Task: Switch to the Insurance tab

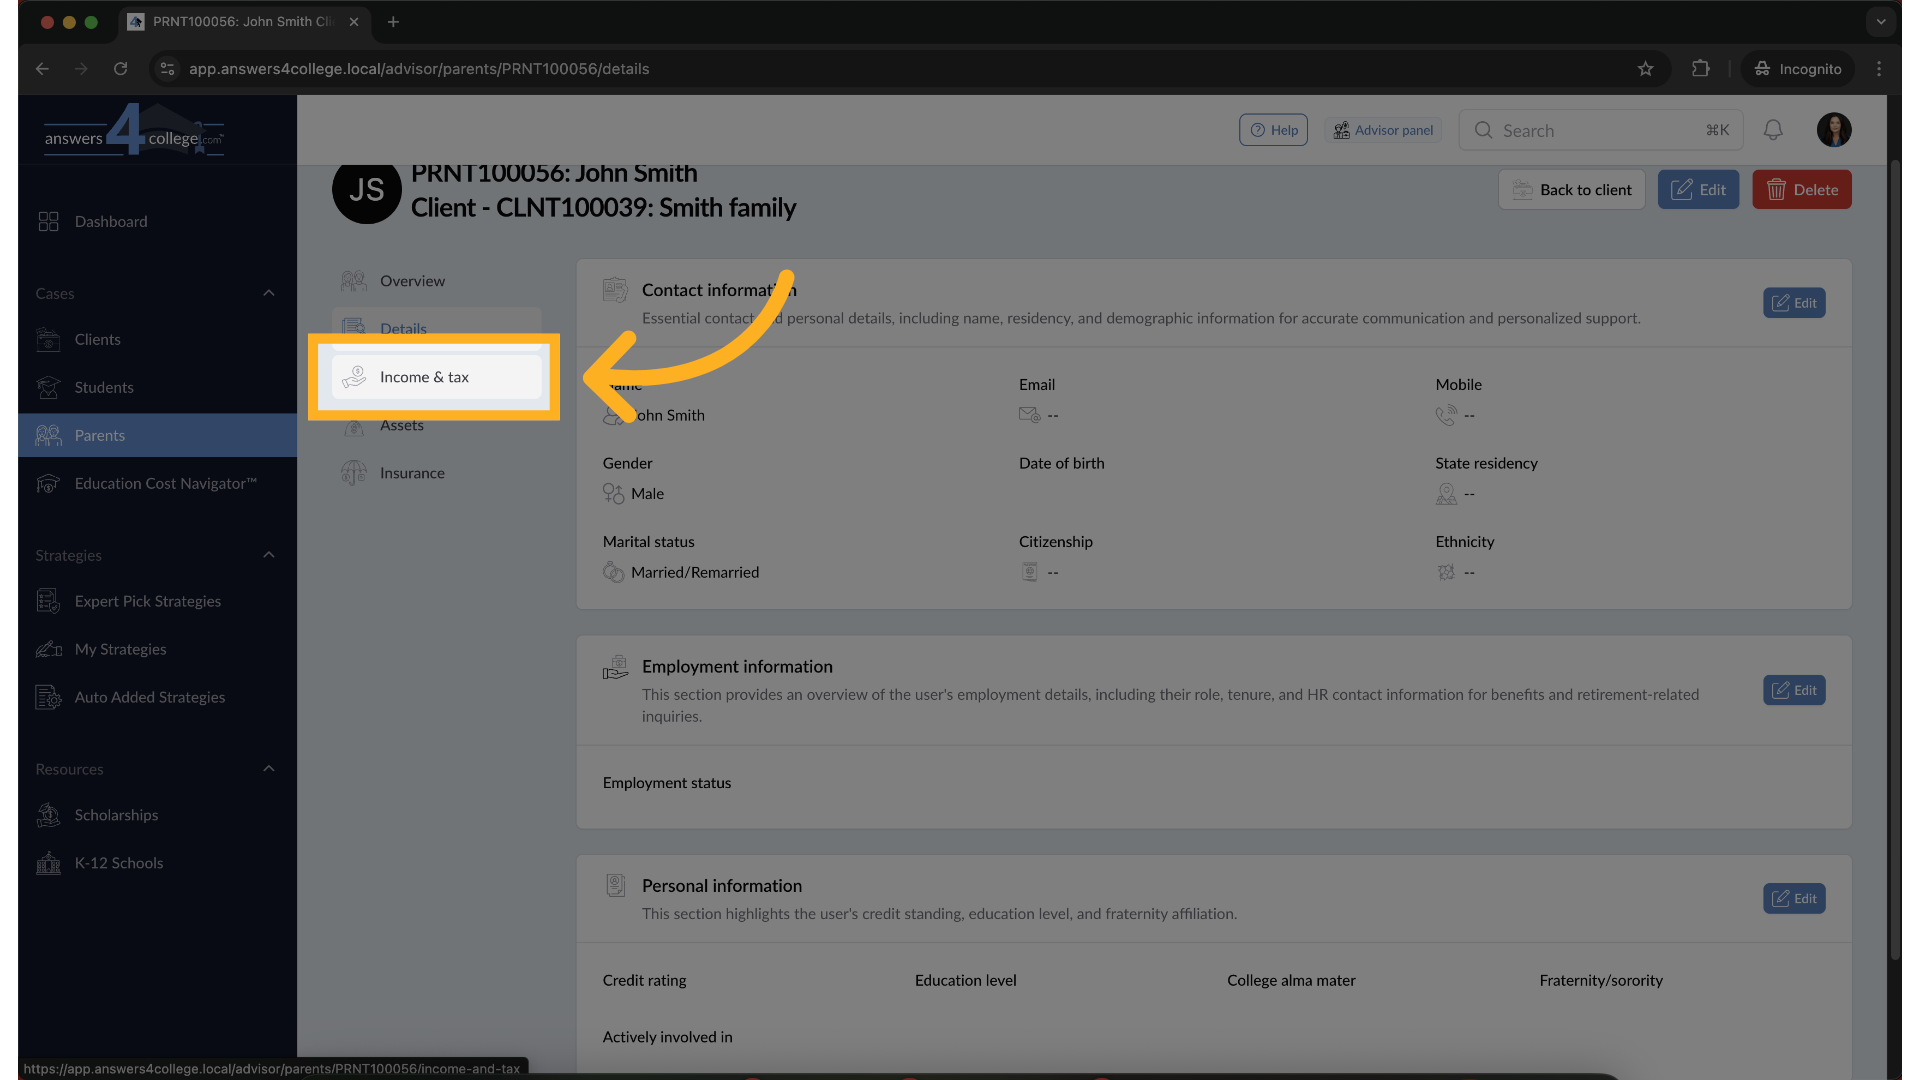Action: point(411,473)
